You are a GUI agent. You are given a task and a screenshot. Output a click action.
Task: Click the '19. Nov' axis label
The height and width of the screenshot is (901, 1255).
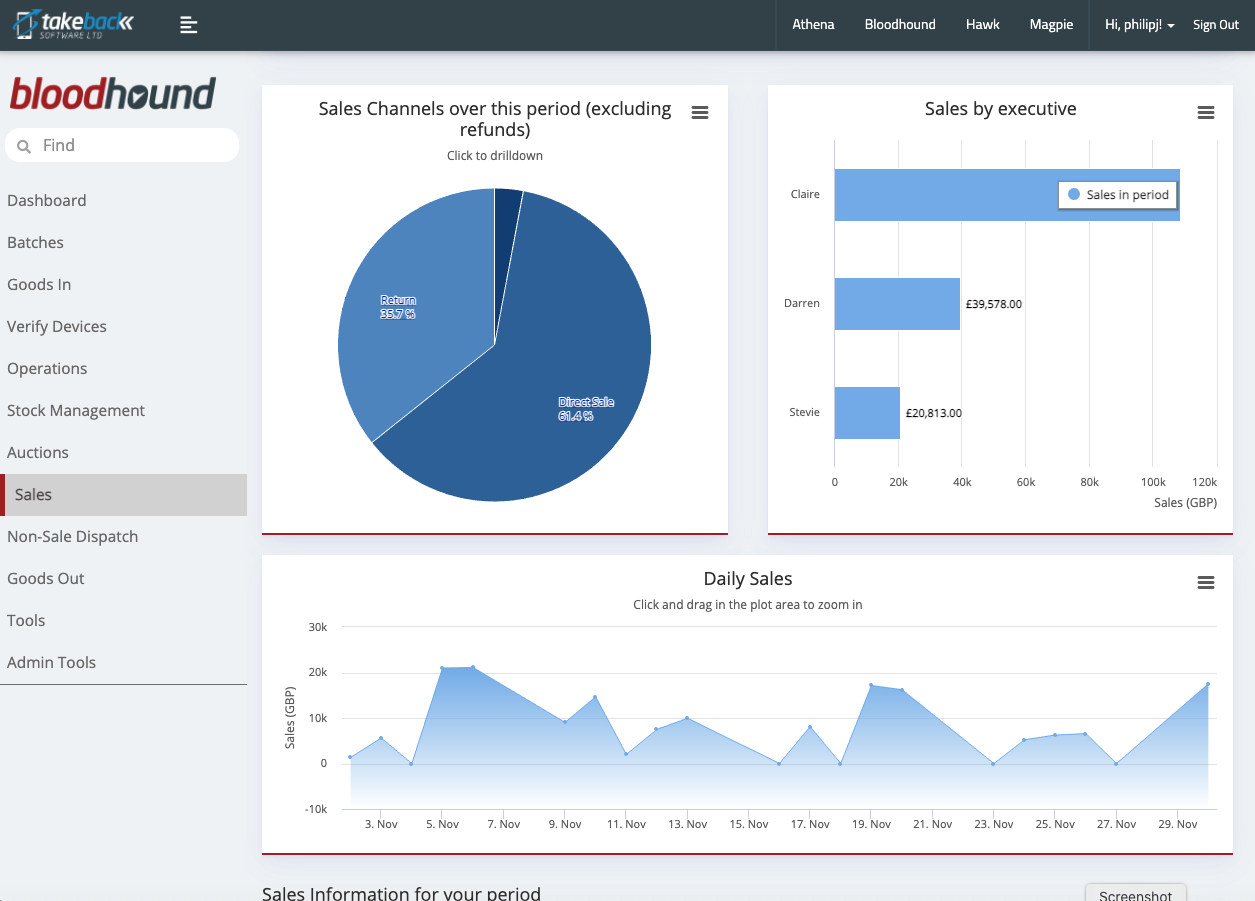click(x=870, y=824)
